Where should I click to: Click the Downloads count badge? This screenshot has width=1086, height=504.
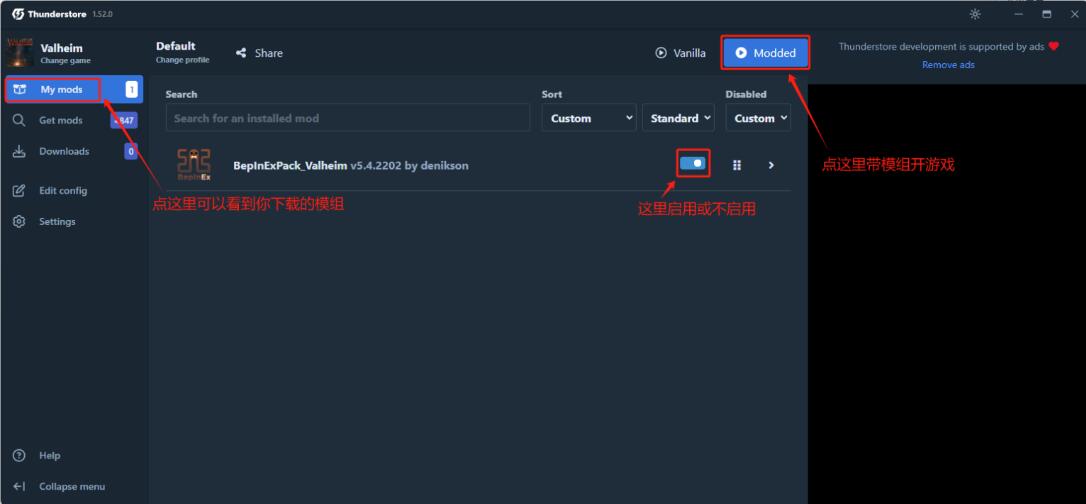click(131, 151)
